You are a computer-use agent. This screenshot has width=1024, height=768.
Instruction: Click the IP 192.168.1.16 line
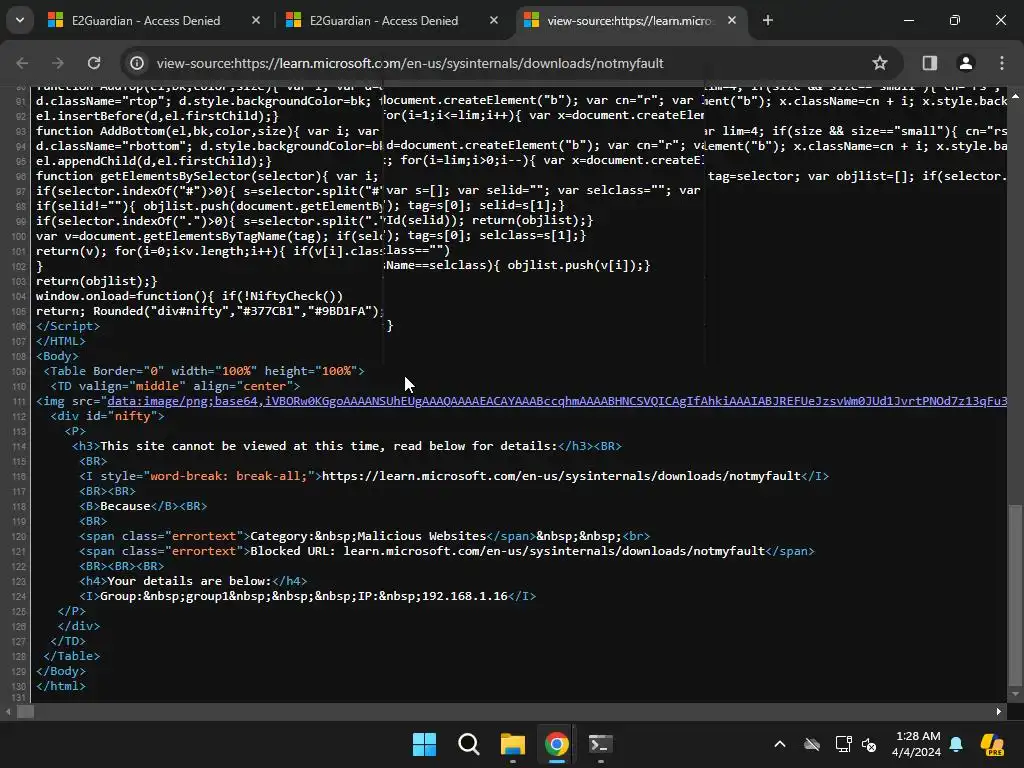308,596
